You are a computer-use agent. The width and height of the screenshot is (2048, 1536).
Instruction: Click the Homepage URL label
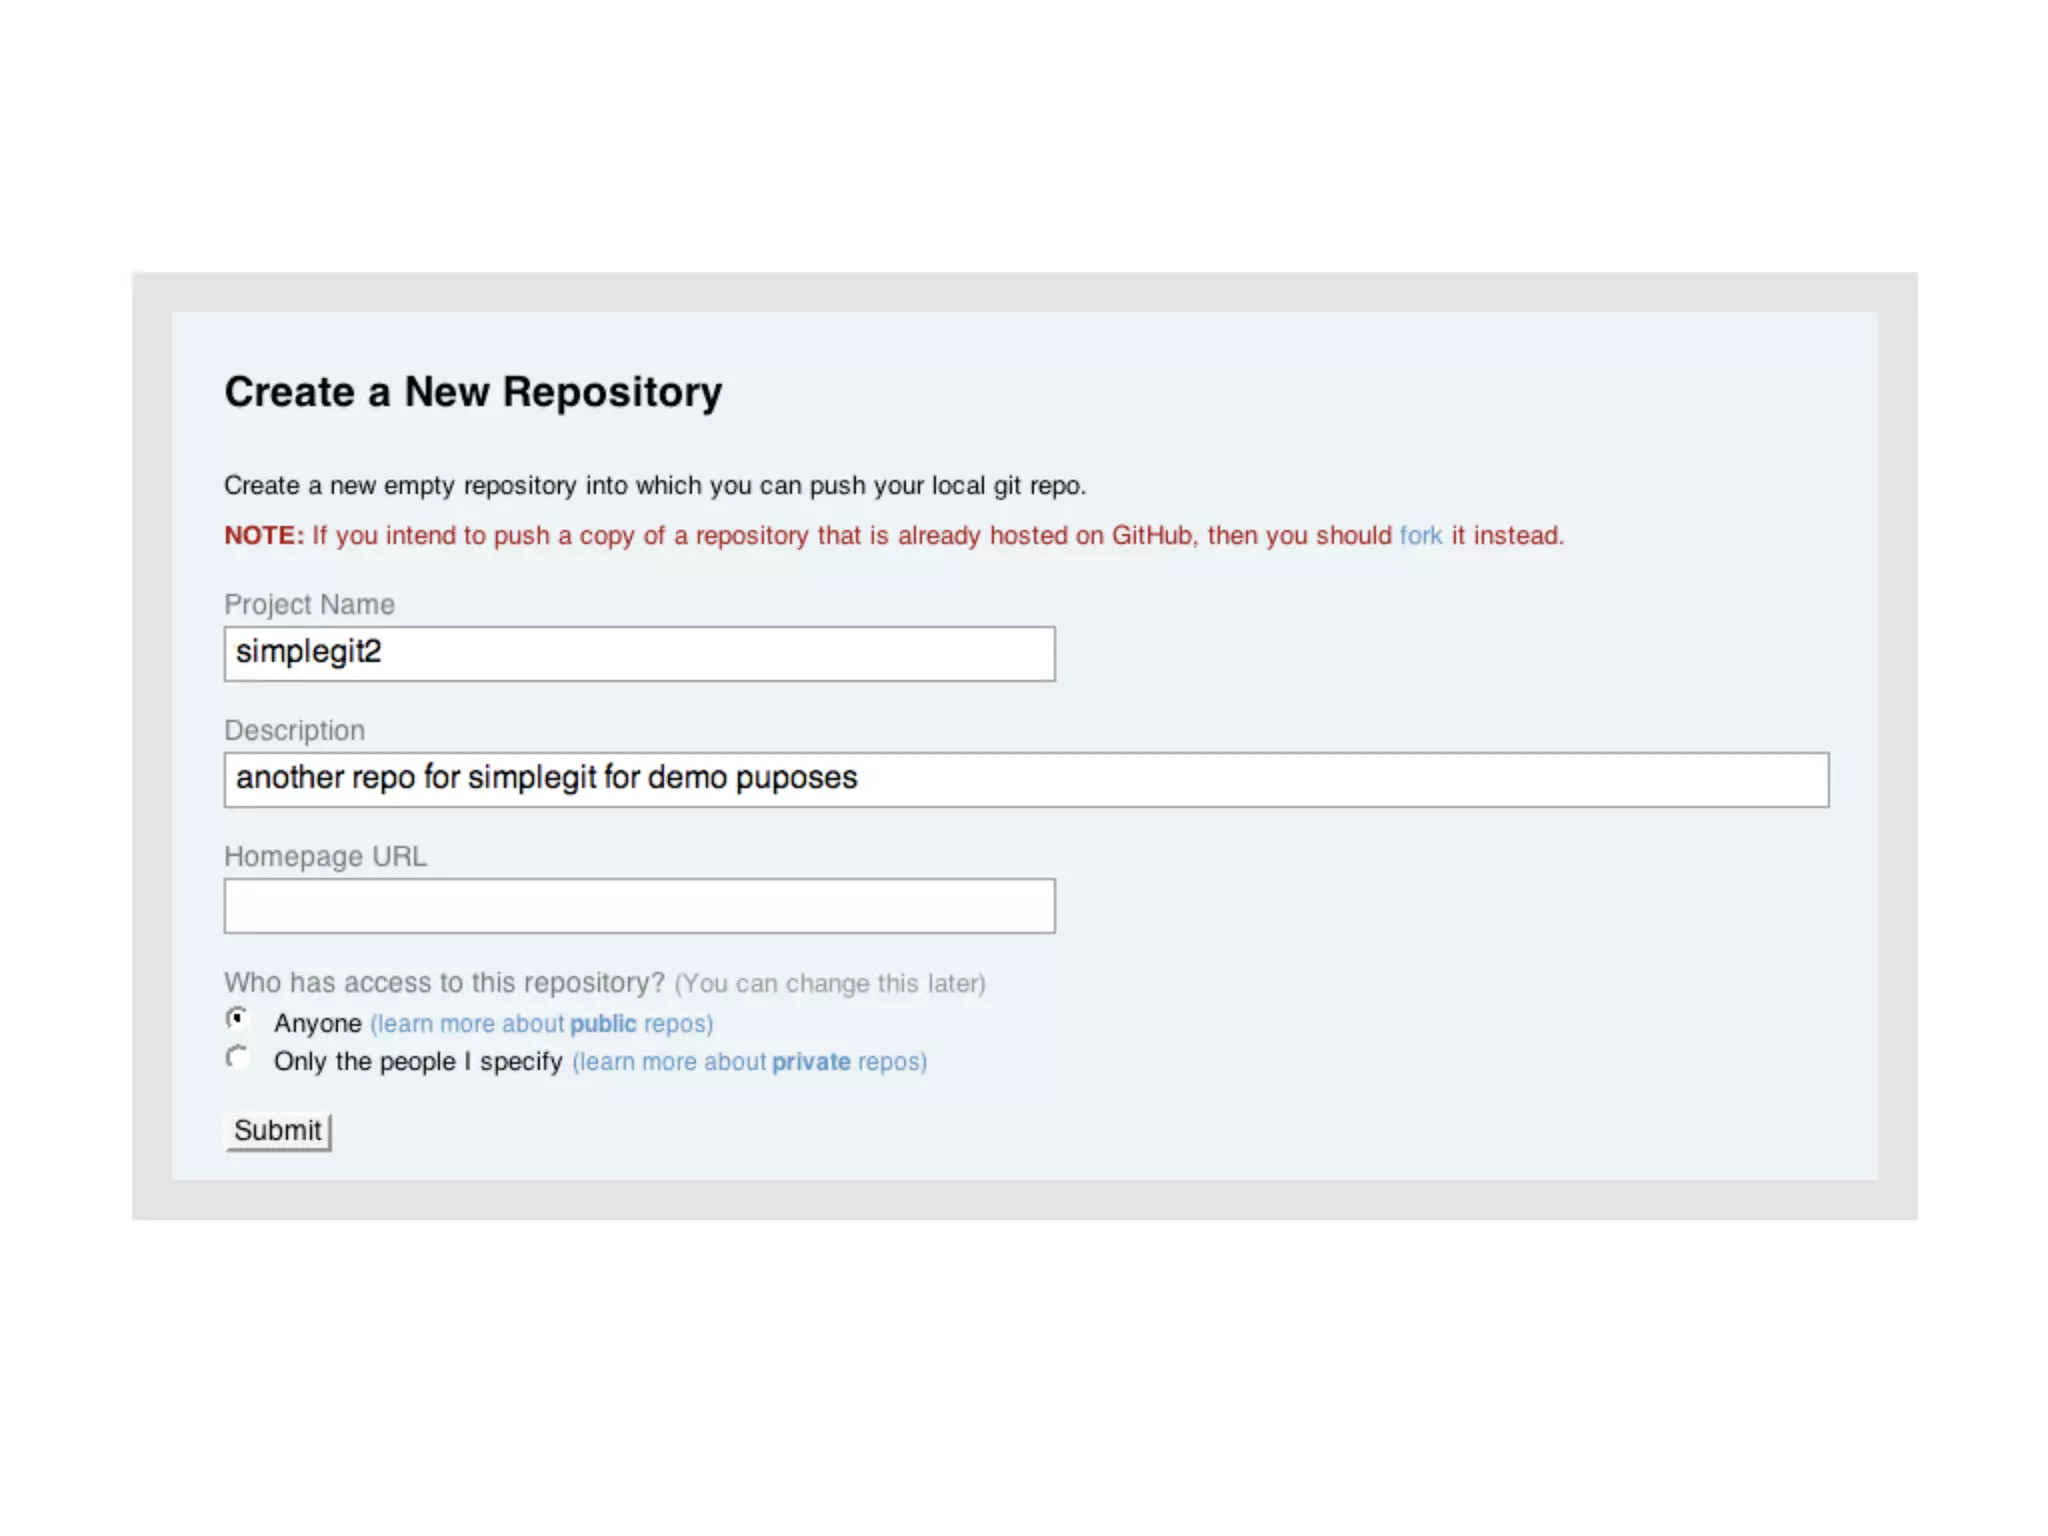click(x=325, y=857)
